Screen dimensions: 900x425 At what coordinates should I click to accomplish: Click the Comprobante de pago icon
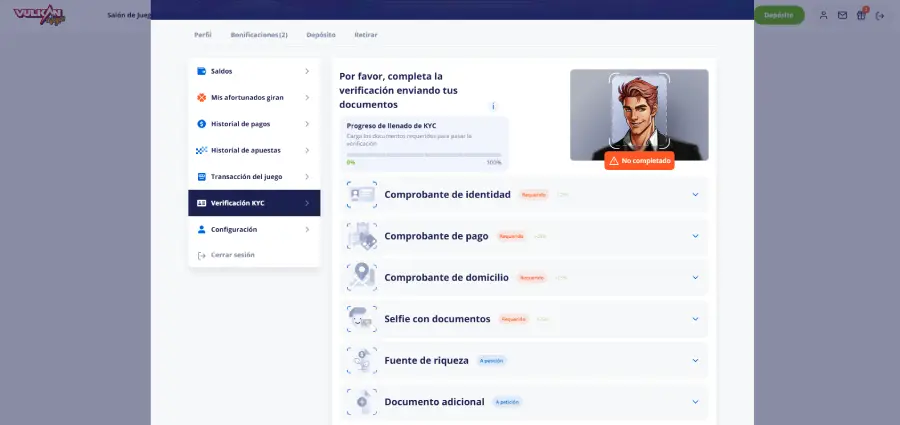(x=362, y=236)
